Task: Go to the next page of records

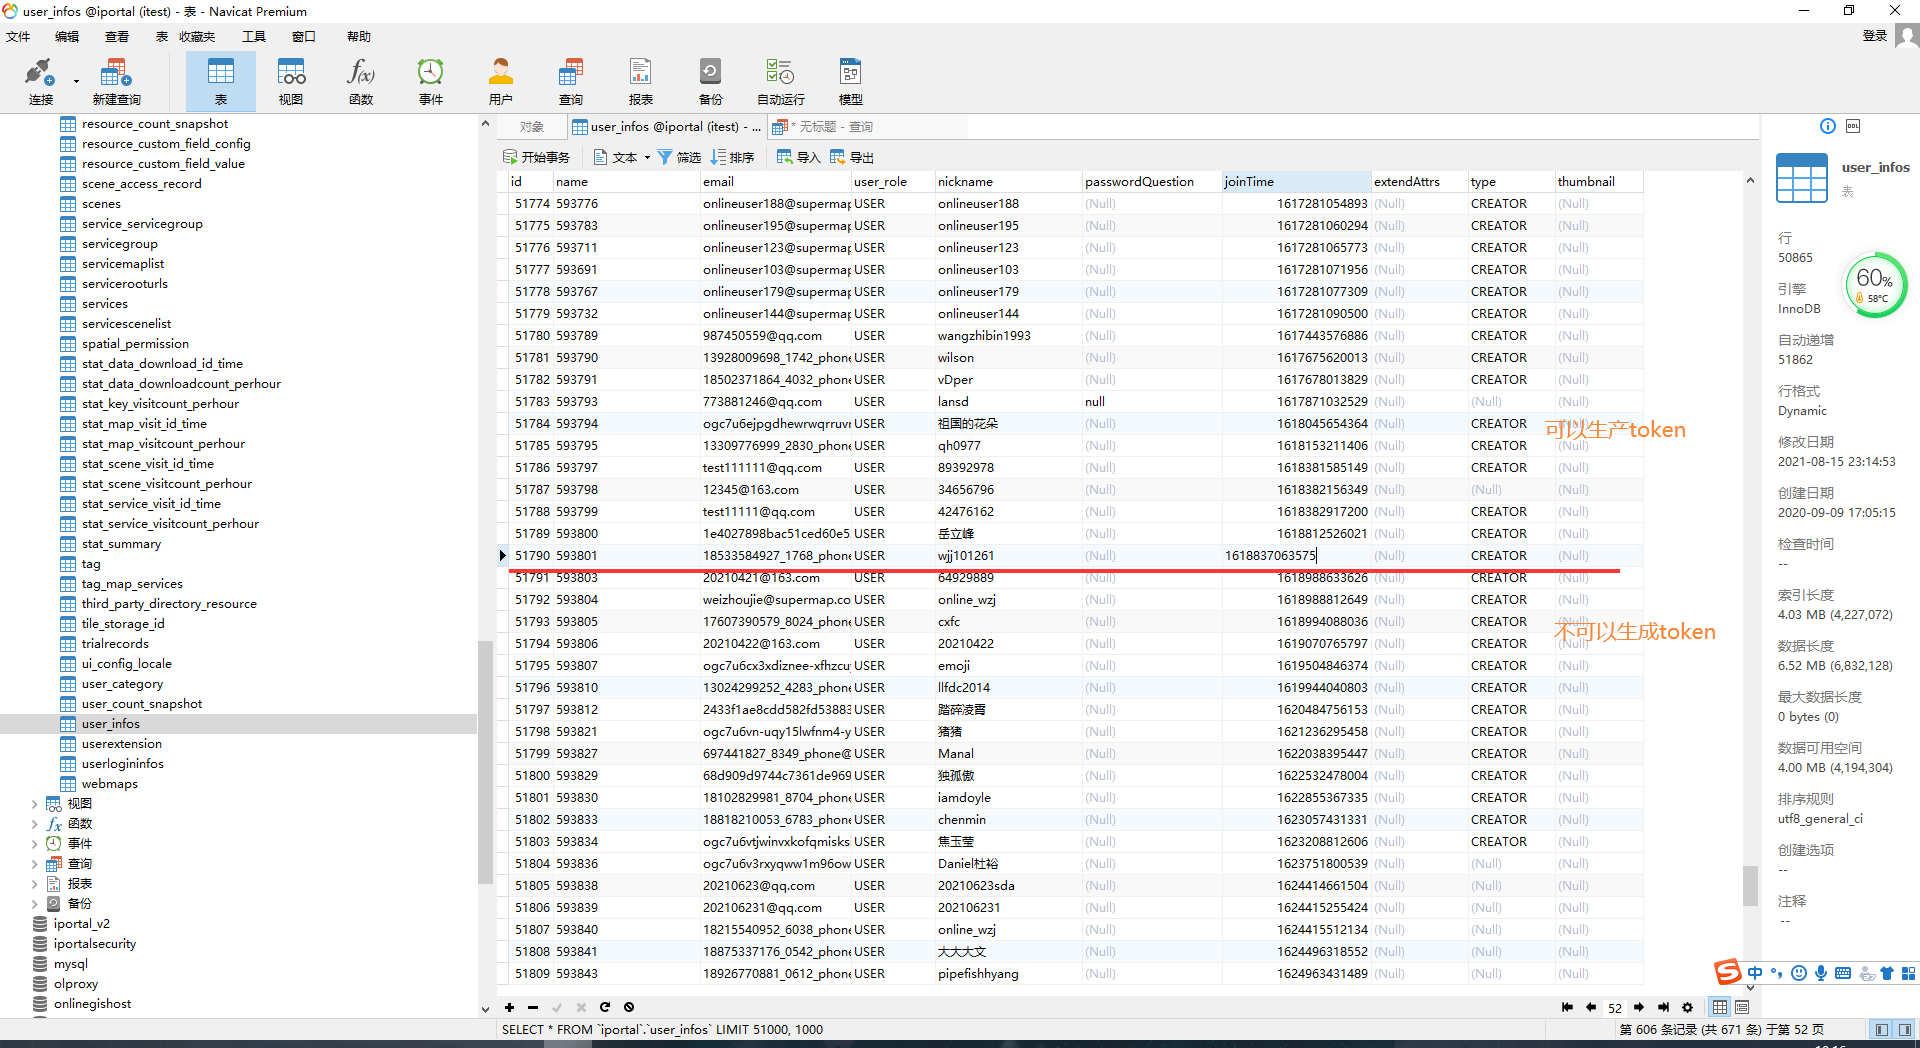Action: click(x=1639, y=1007)
